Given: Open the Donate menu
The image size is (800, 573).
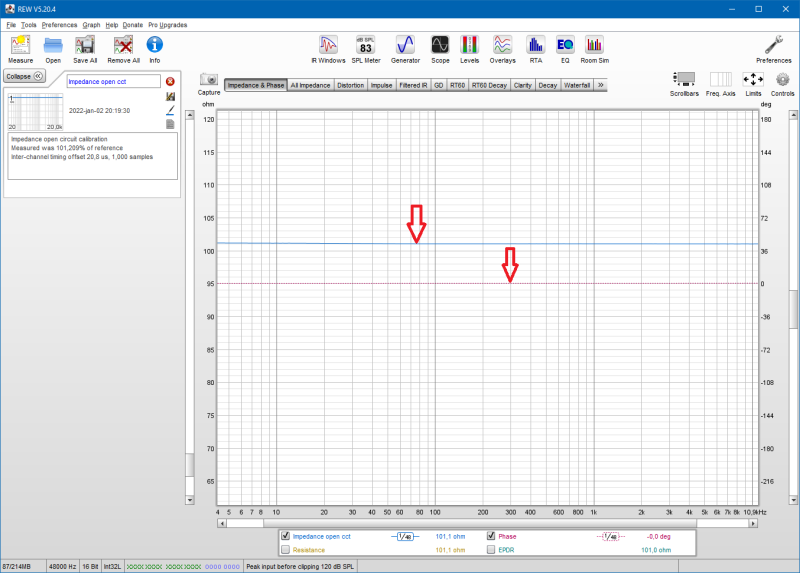Looking at the screenshot, I should (133, 25).
